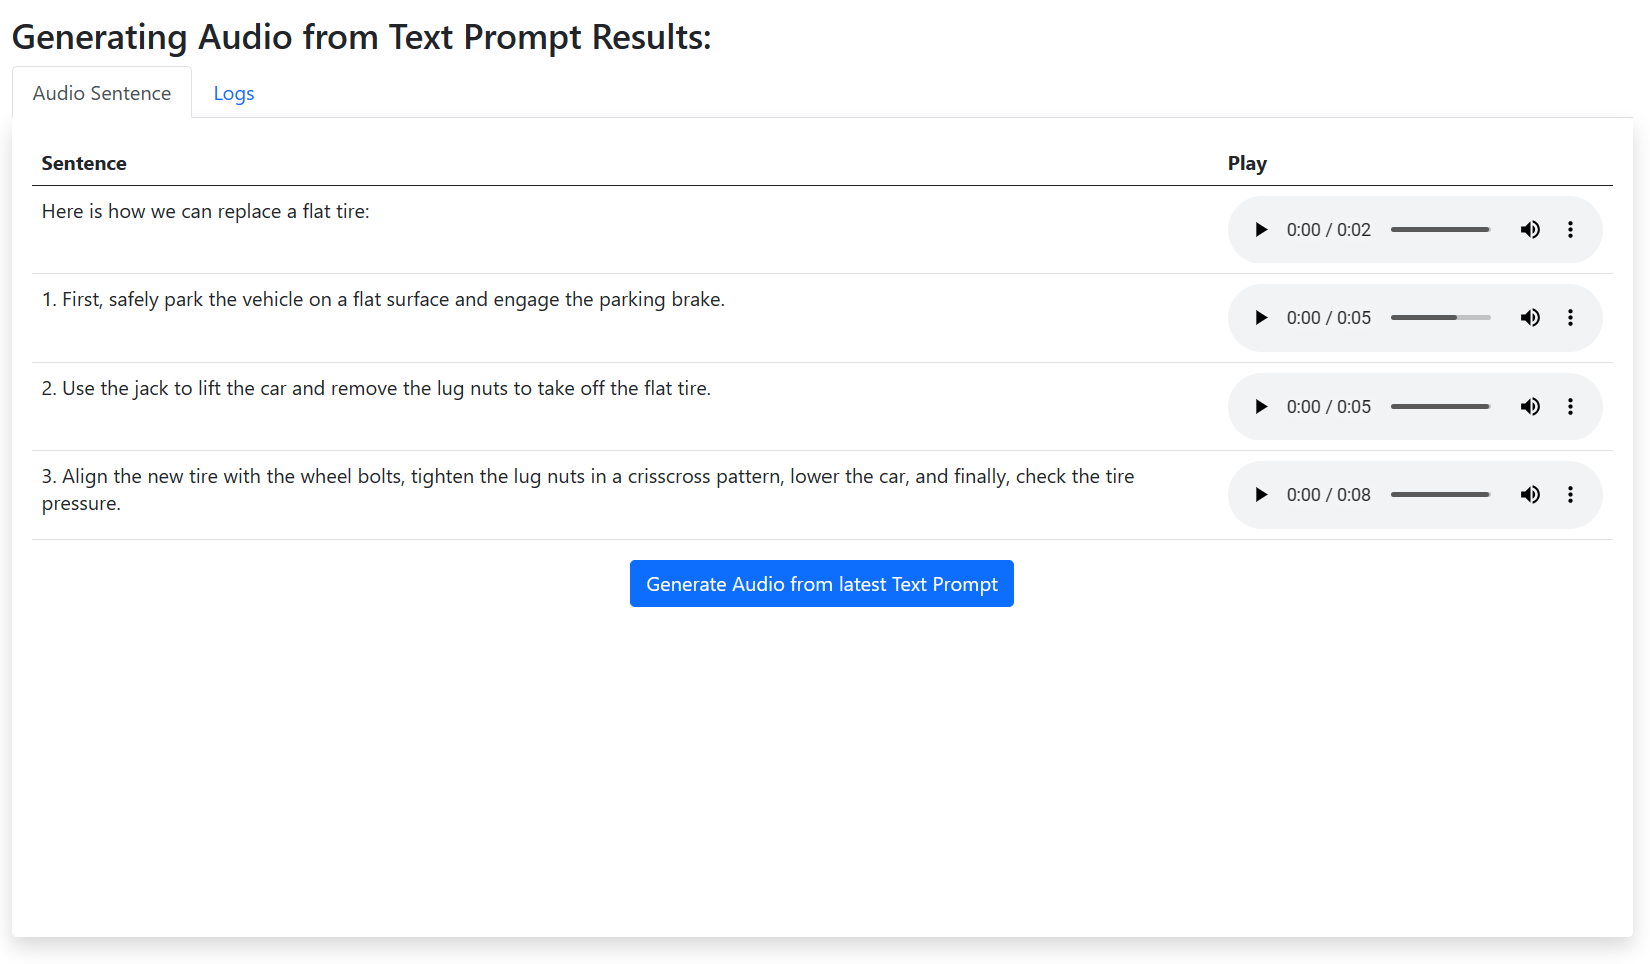This screenshot has width=1650, height=964.
Task: Click the 0:00 / 0:02 time display
Action: (x=1328, y=230)
